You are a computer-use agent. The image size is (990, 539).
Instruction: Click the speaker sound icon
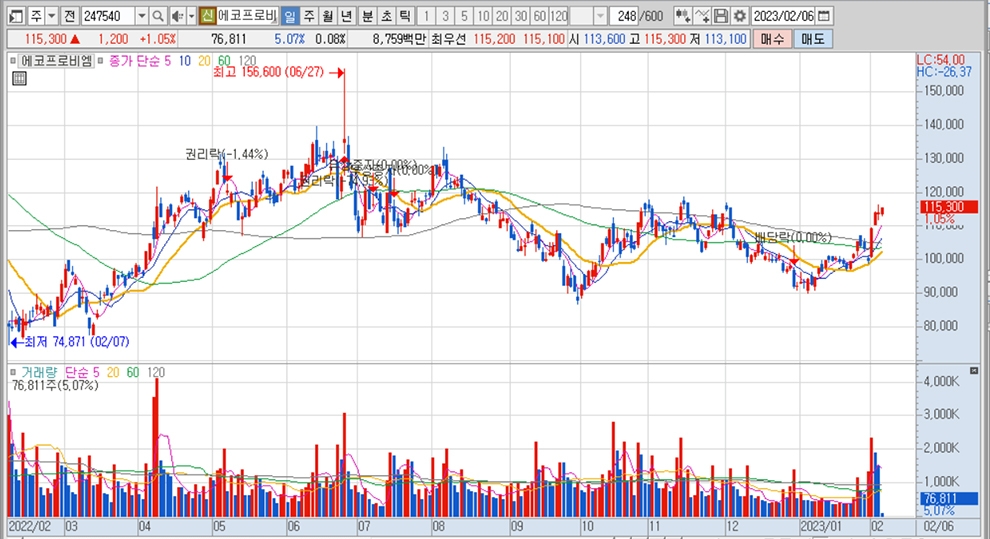(177, 16)
